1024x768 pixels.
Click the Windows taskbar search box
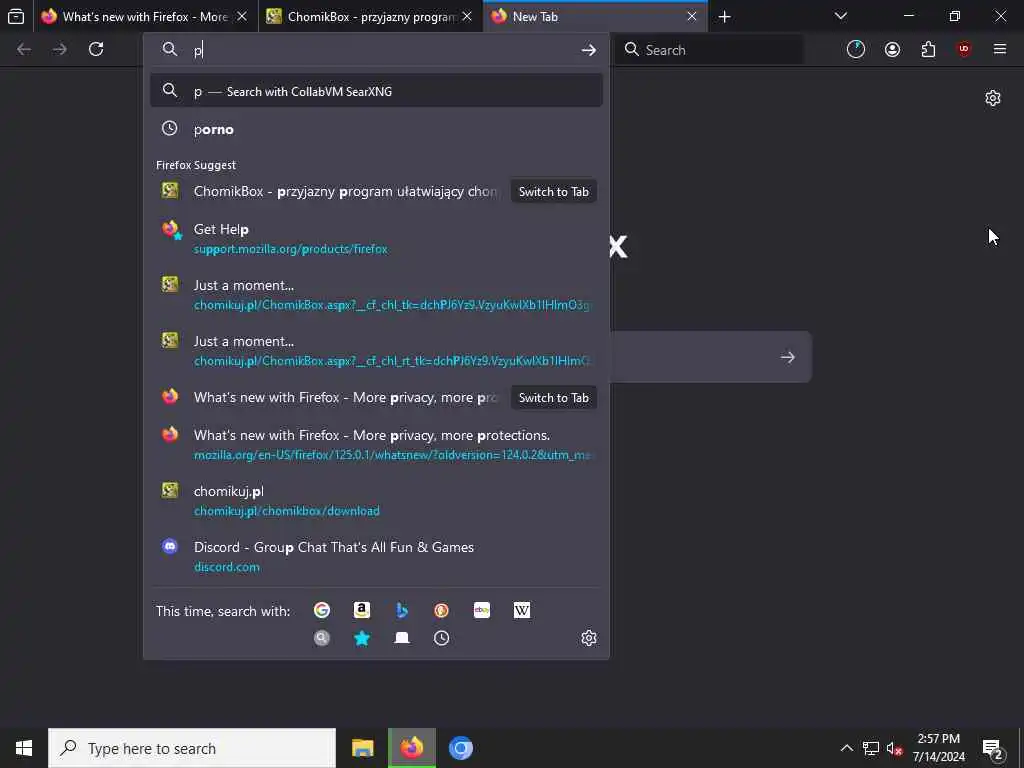(x=192, y=748)
